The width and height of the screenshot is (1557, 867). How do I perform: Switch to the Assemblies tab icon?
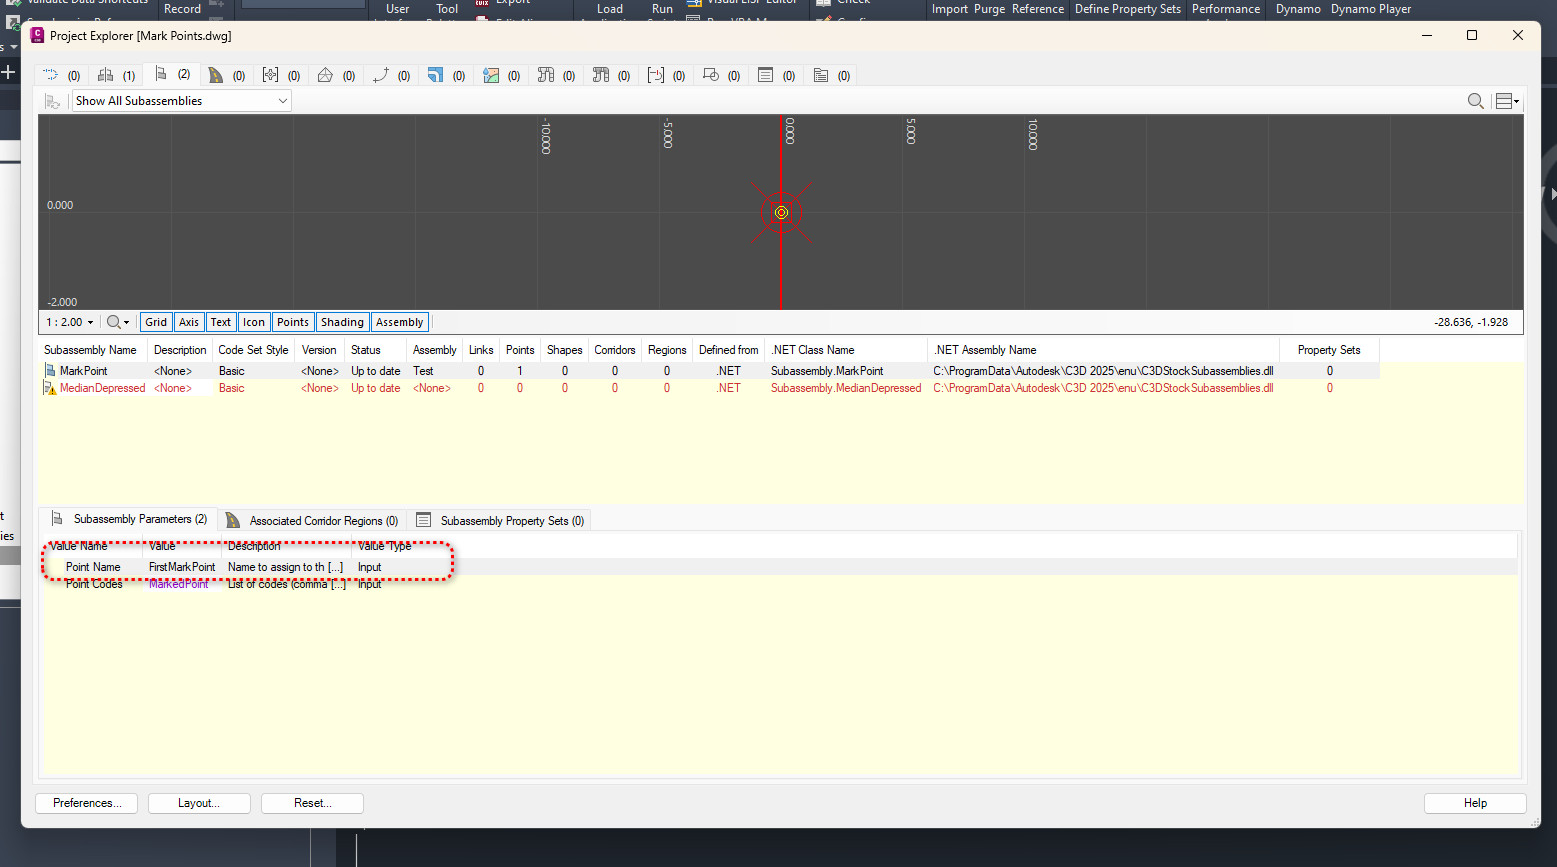(x=105, y=75)
